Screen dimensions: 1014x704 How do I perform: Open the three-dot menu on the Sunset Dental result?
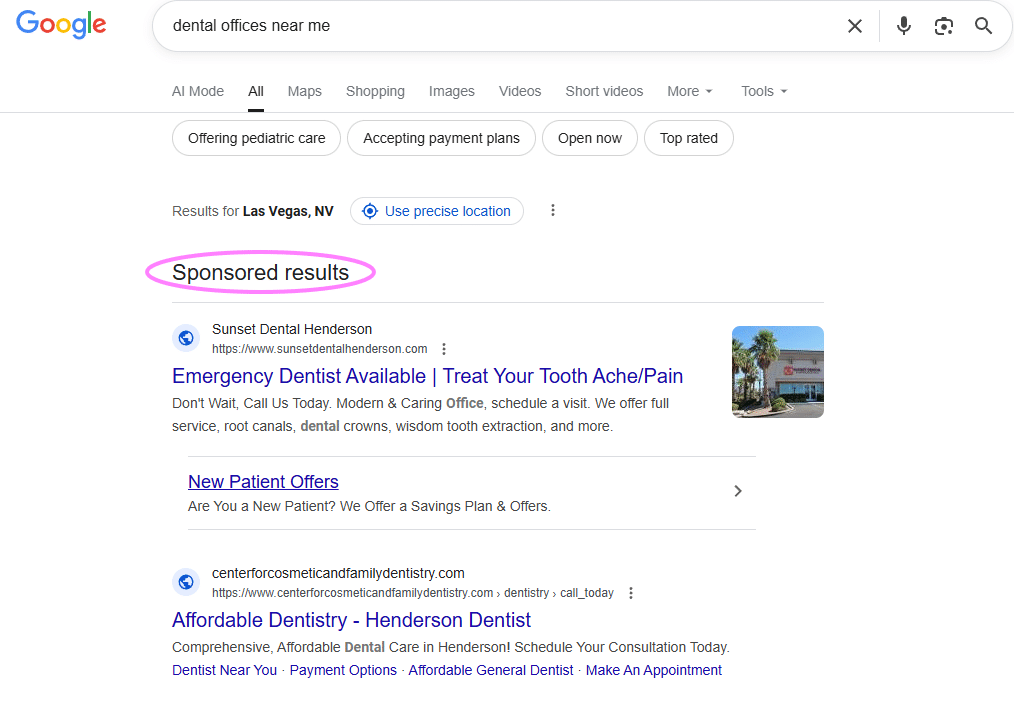(x=444, y=349)
